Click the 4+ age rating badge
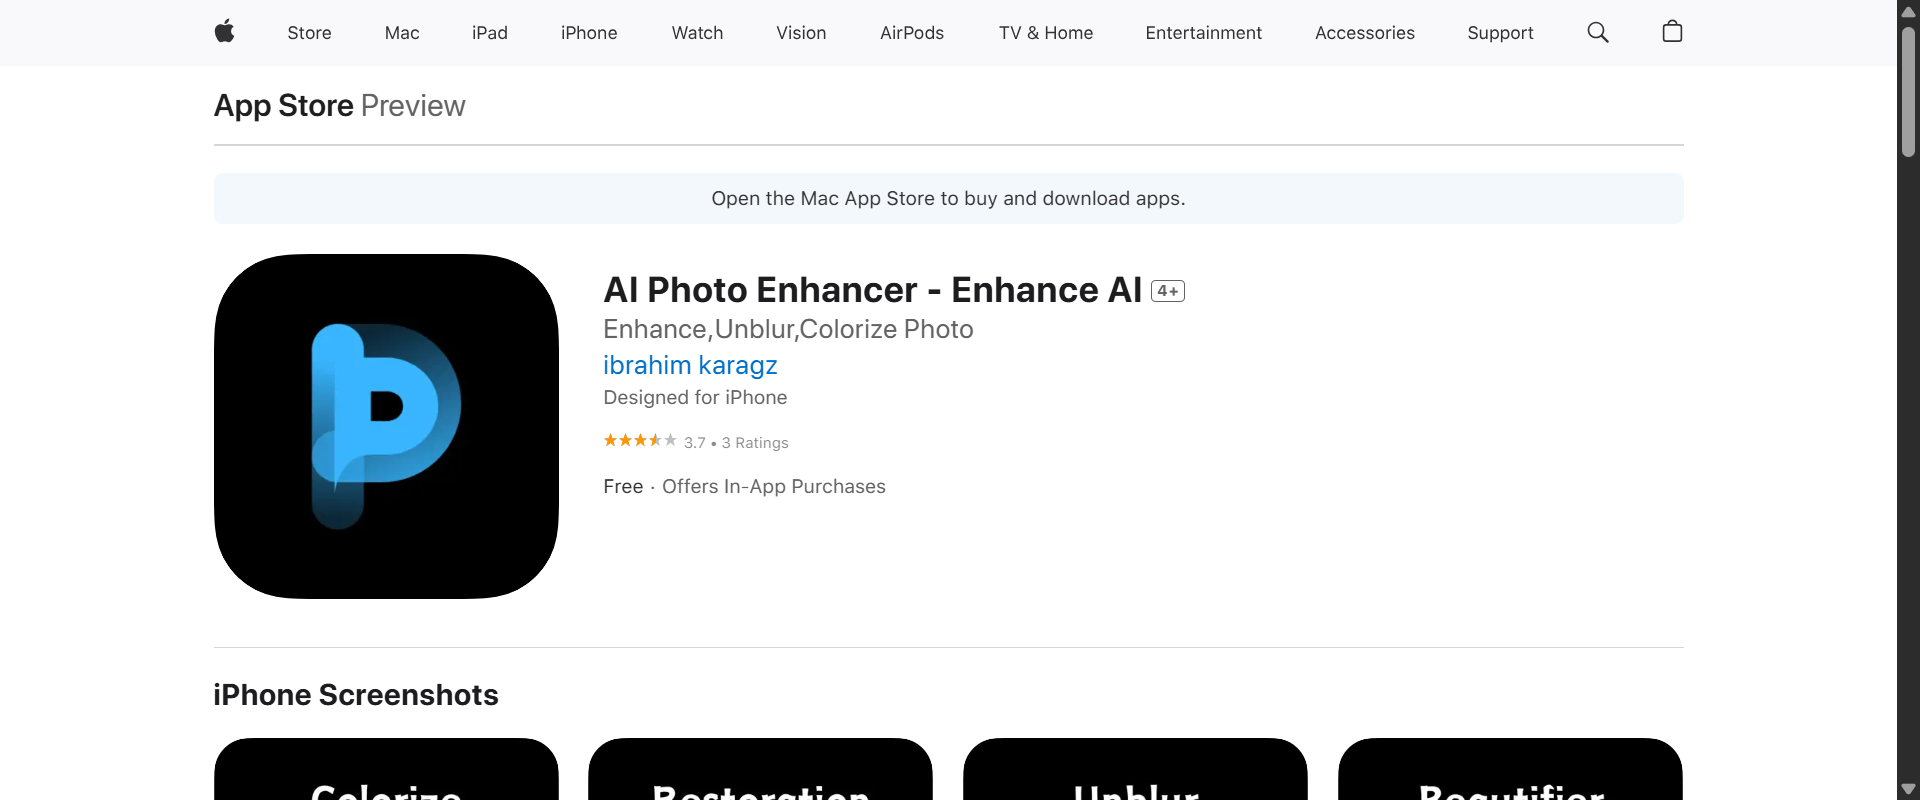1920x800 pixels. pyautogui.click(x=1167, y=290)
